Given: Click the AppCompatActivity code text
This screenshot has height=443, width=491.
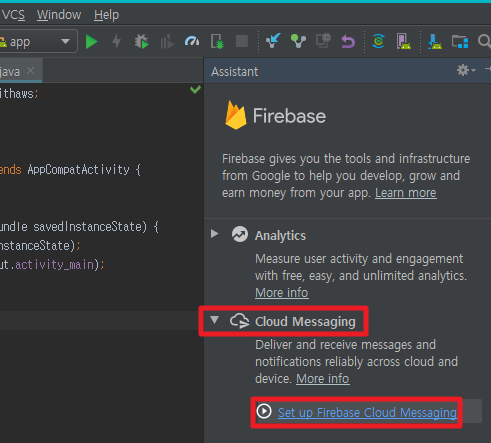Looking at the screenshot, I should [x=78, y=170].
